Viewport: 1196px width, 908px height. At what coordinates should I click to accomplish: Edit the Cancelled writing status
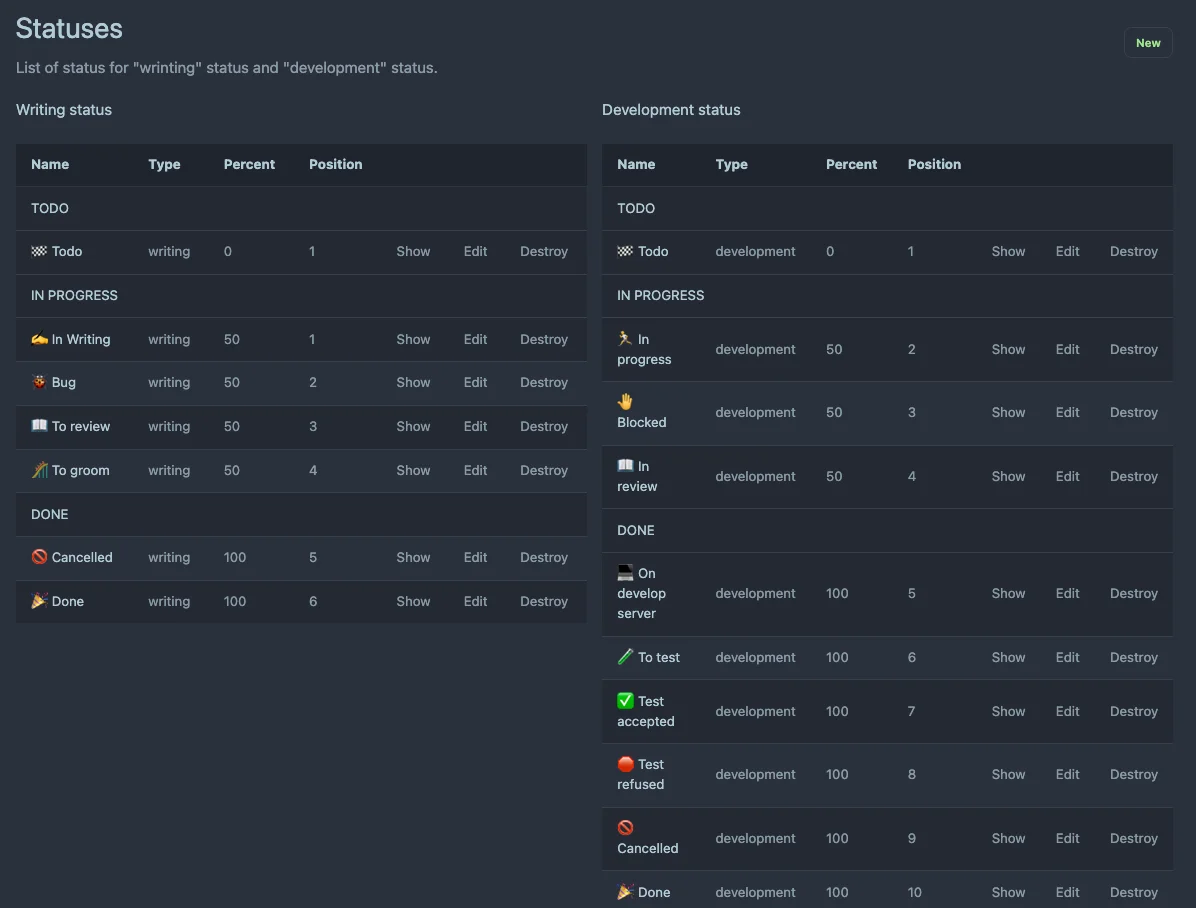(475, 557)
